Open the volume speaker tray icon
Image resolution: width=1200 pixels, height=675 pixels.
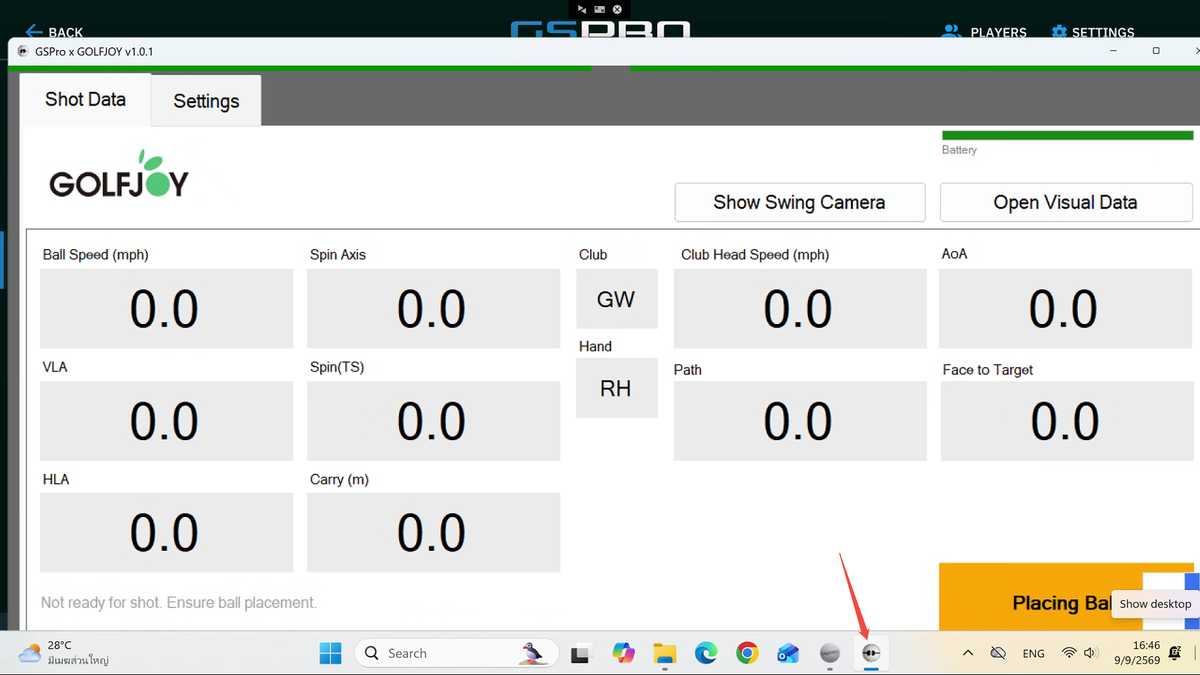(1091, 653)
